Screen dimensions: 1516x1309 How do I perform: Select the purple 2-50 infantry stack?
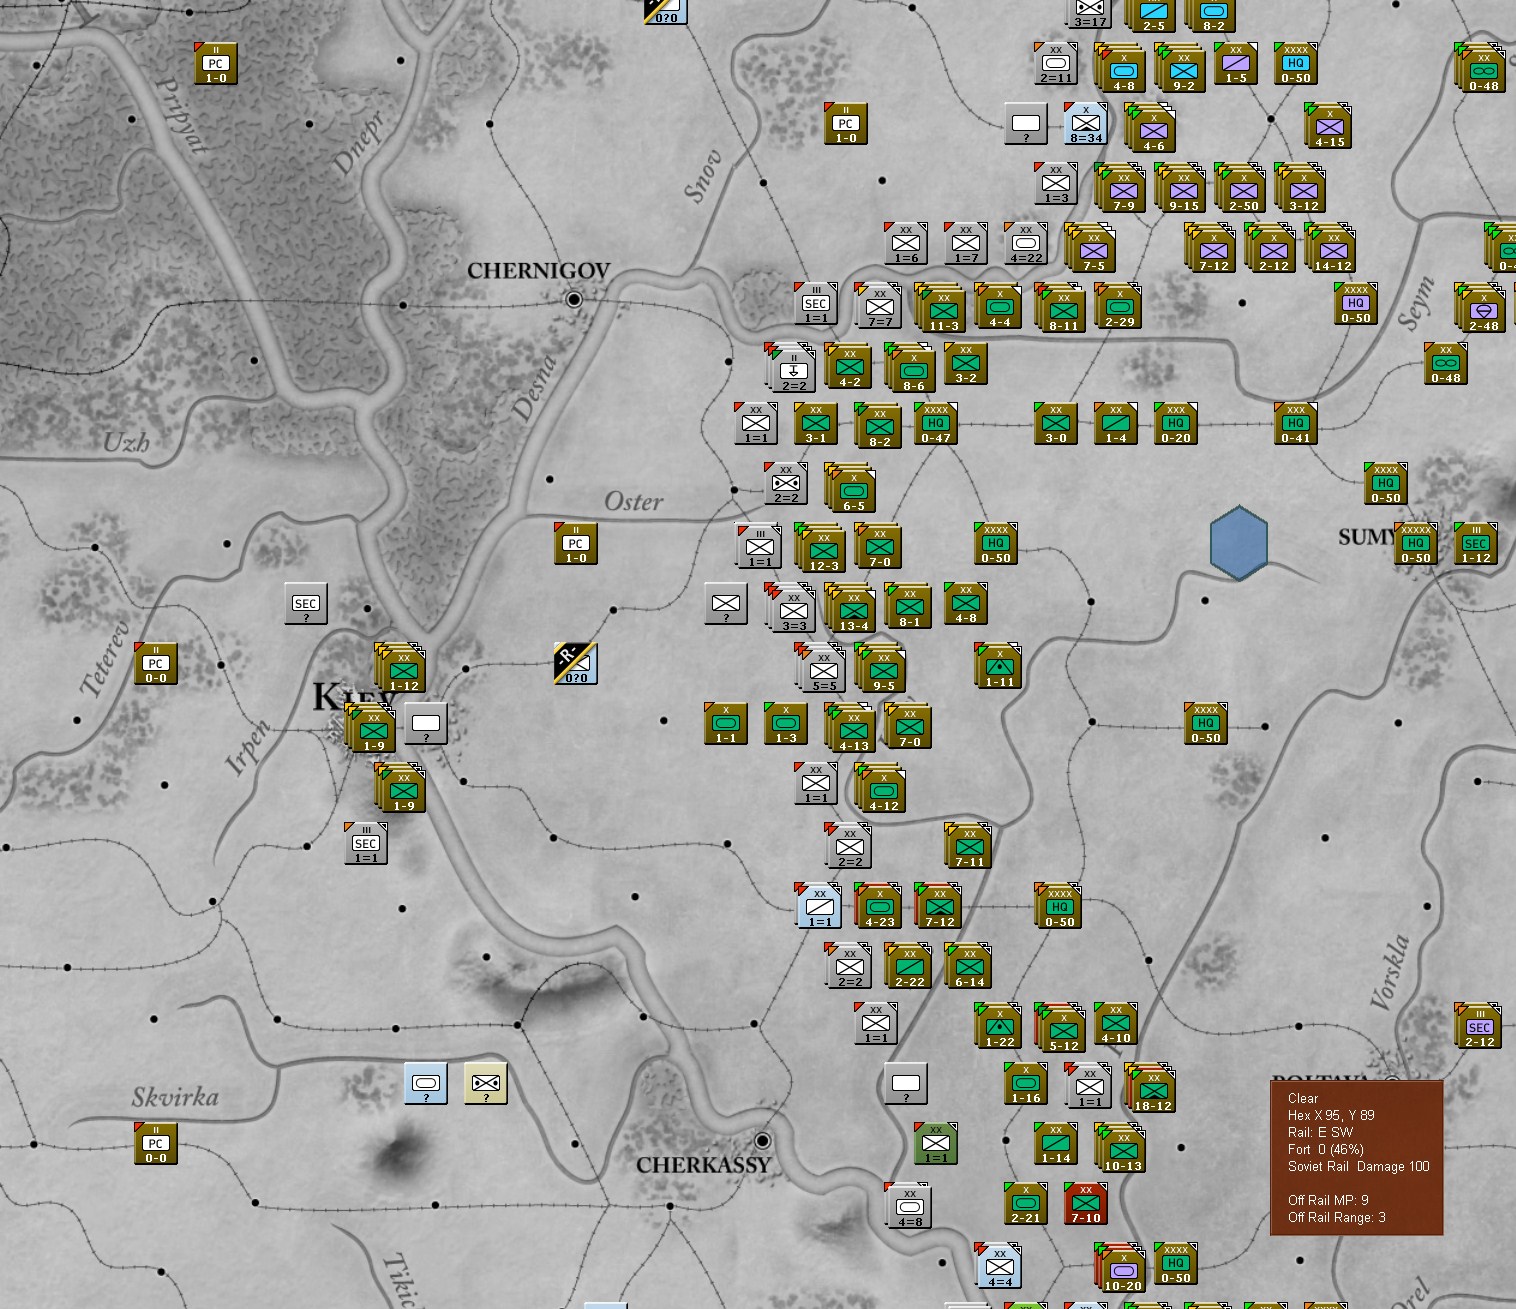(1242, 189)
